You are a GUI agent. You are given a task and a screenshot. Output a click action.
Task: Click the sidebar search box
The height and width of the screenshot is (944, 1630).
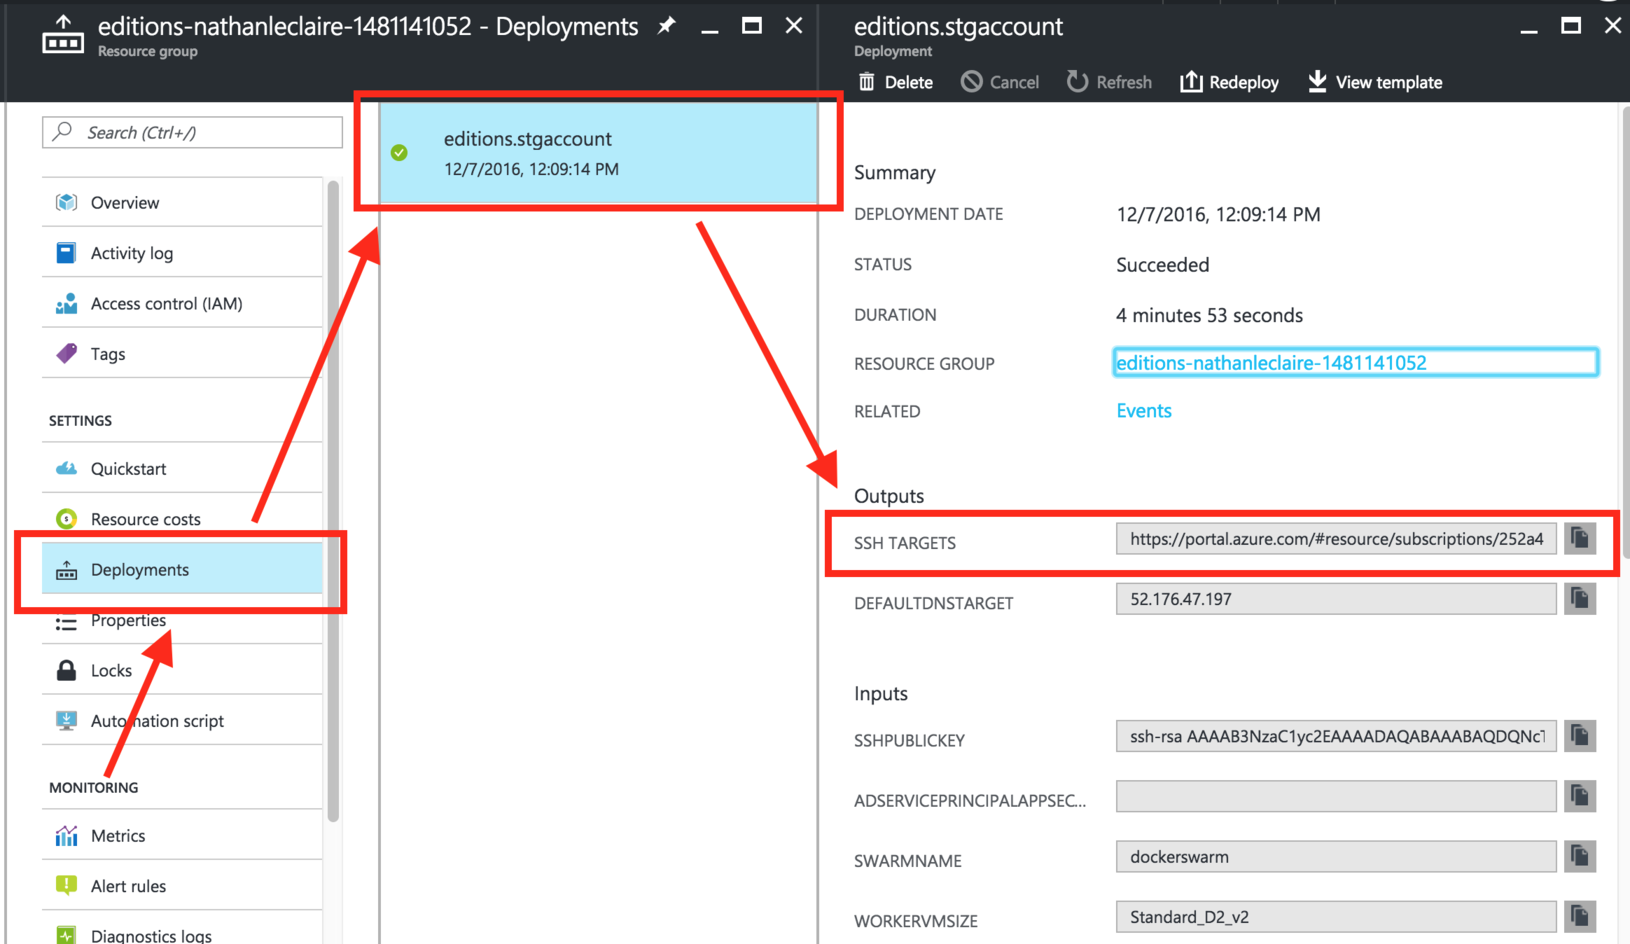pyautogui.click(x=192, y=133)
